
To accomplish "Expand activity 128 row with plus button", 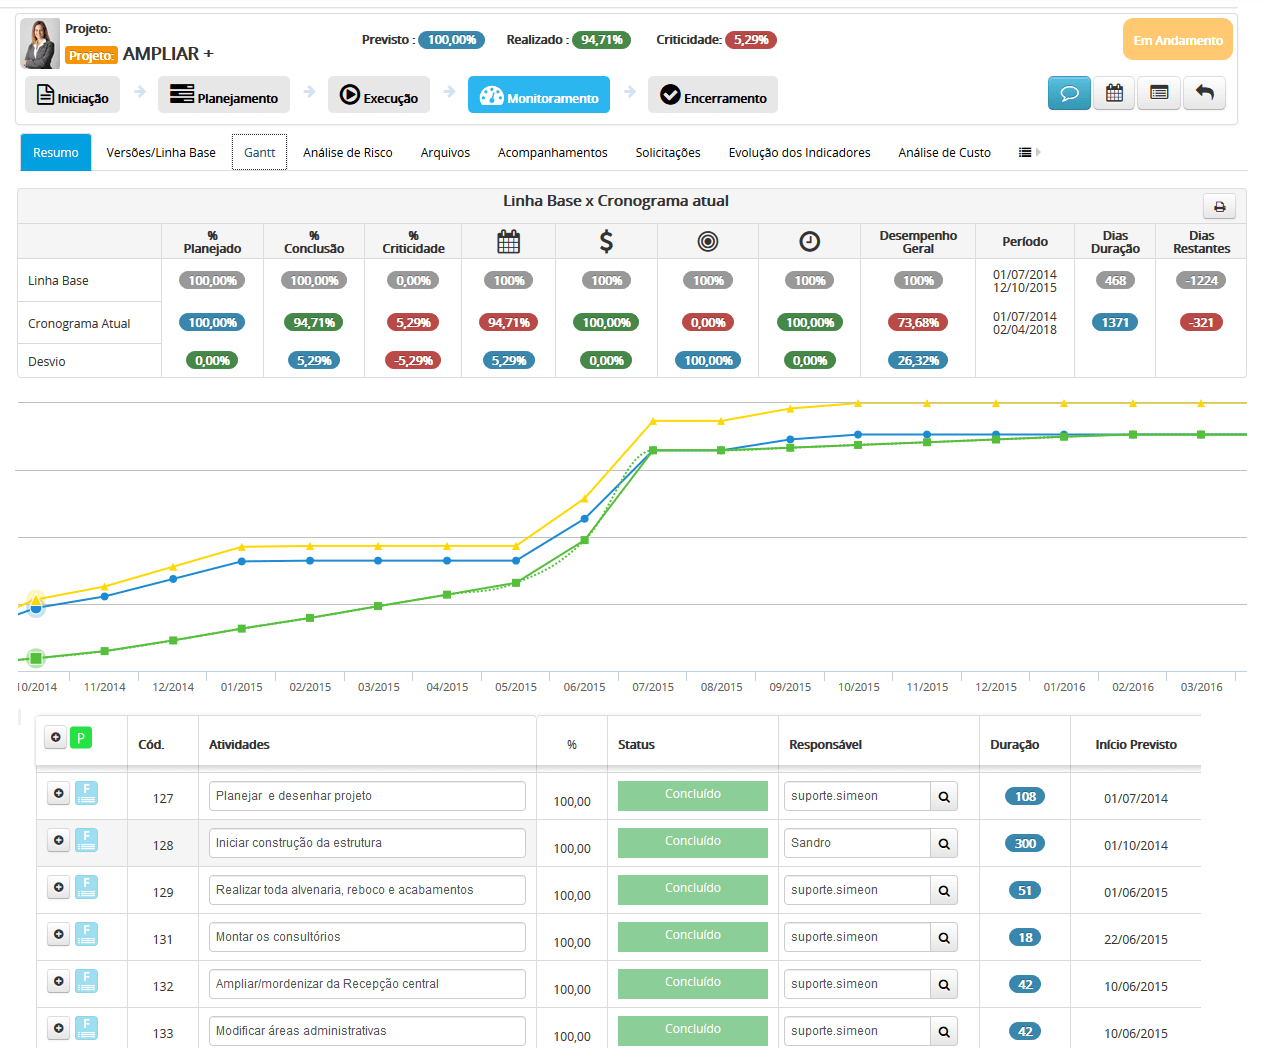I will coord(59,840).
